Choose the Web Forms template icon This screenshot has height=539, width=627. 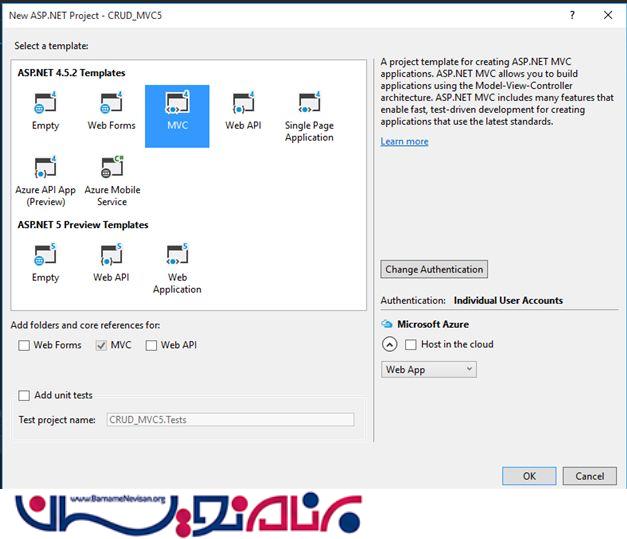112,103
